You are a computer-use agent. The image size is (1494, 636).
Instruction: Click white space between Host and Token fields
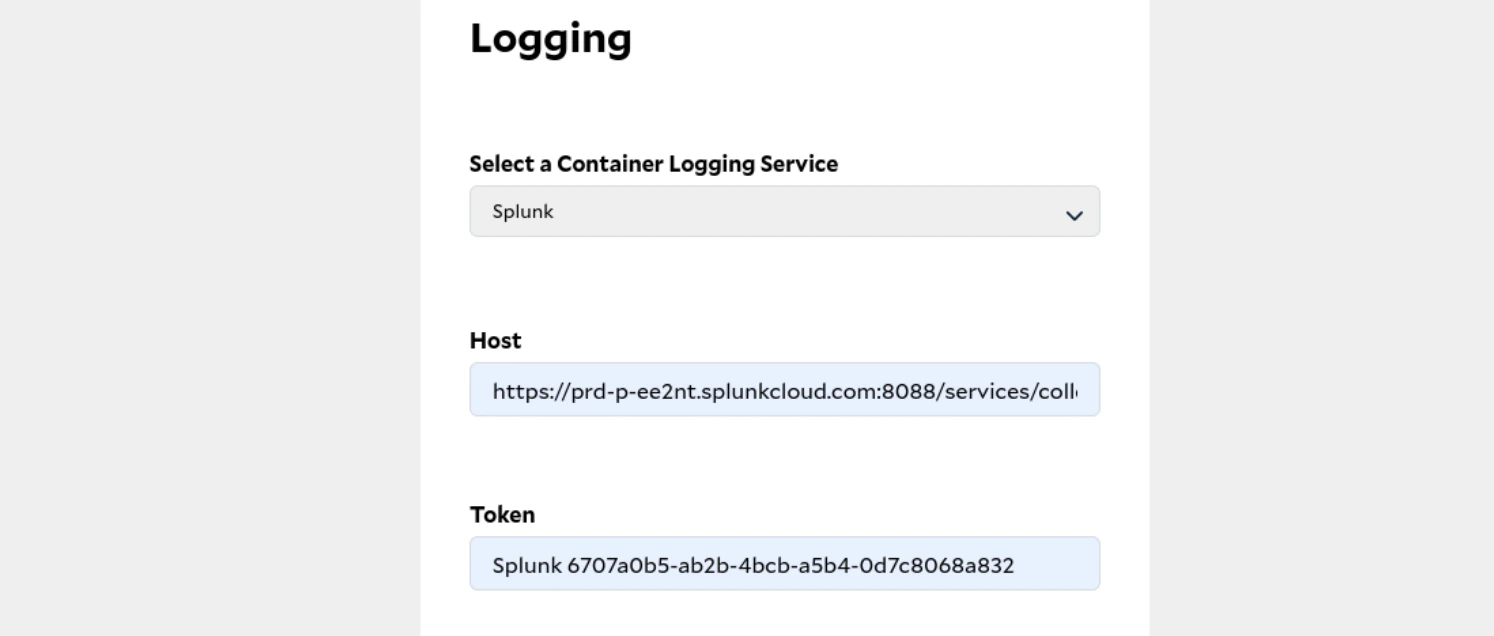[784, 460]
